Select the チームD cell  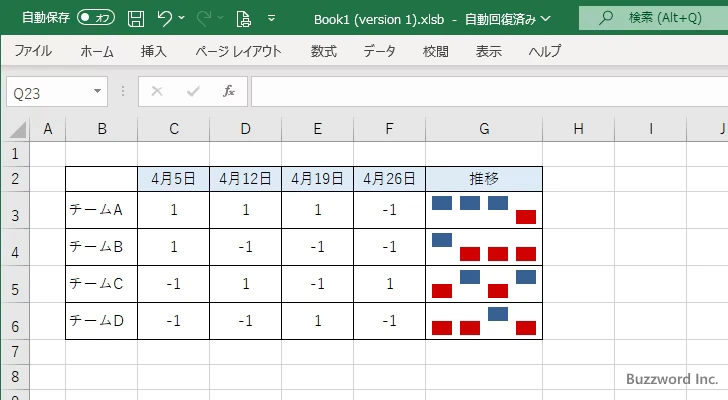[102, 321]
